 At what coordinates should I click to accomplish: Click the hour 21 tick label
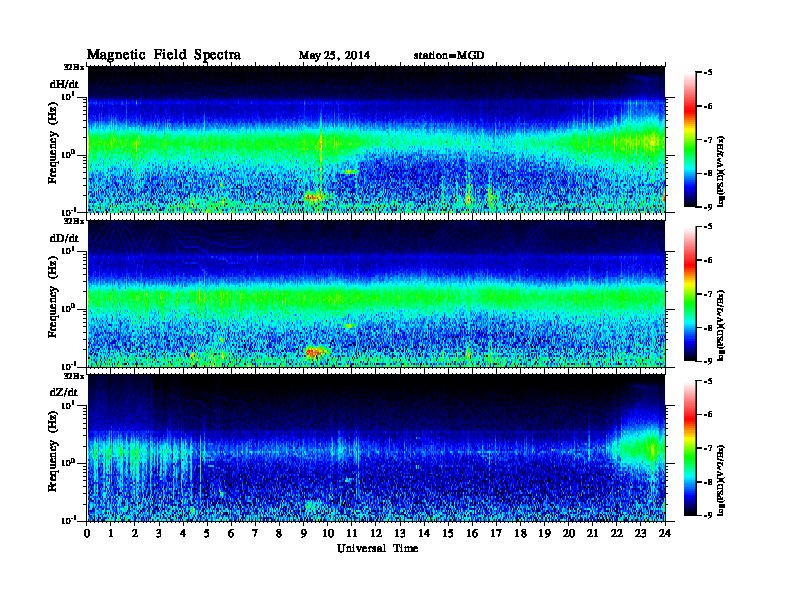[x=592, y=533]
